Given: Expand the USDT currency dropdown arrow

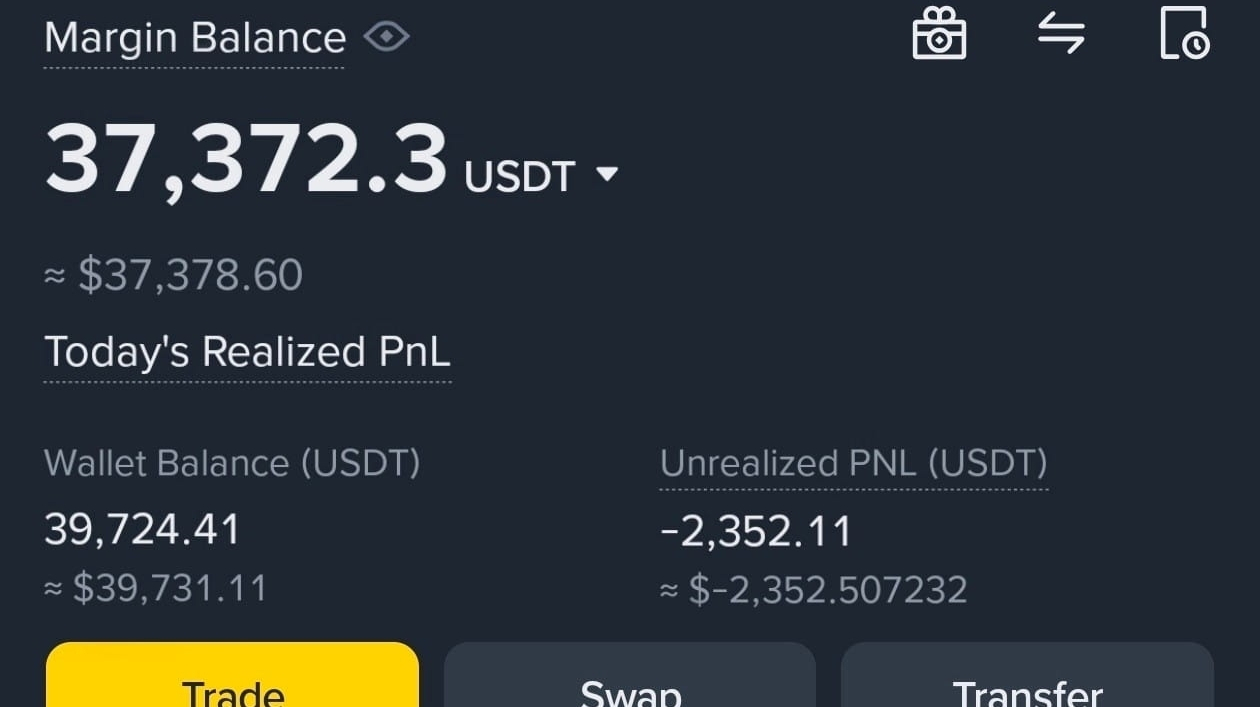Looking at the screenshot, I should click(x=607, y=175).
